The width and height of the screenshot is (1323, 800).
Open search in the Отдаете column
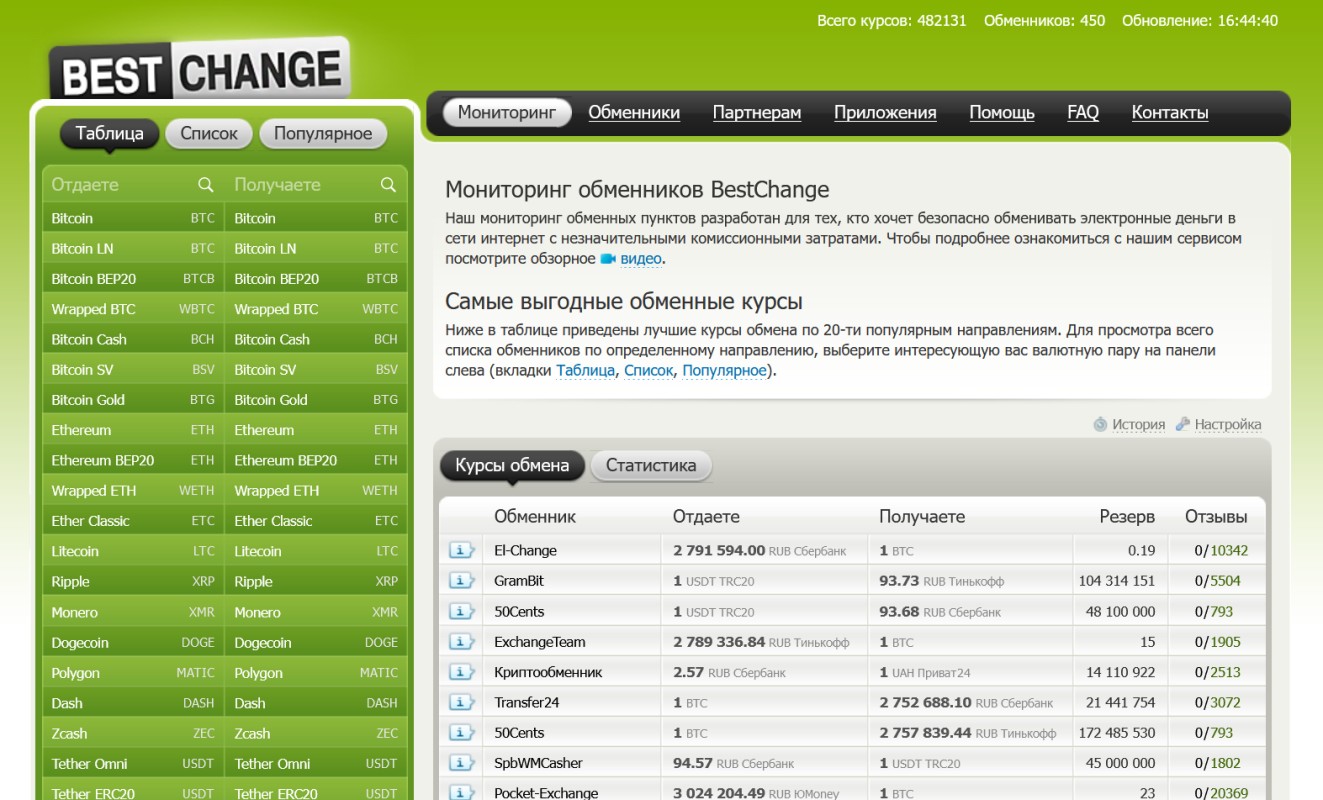click(206, 185)
